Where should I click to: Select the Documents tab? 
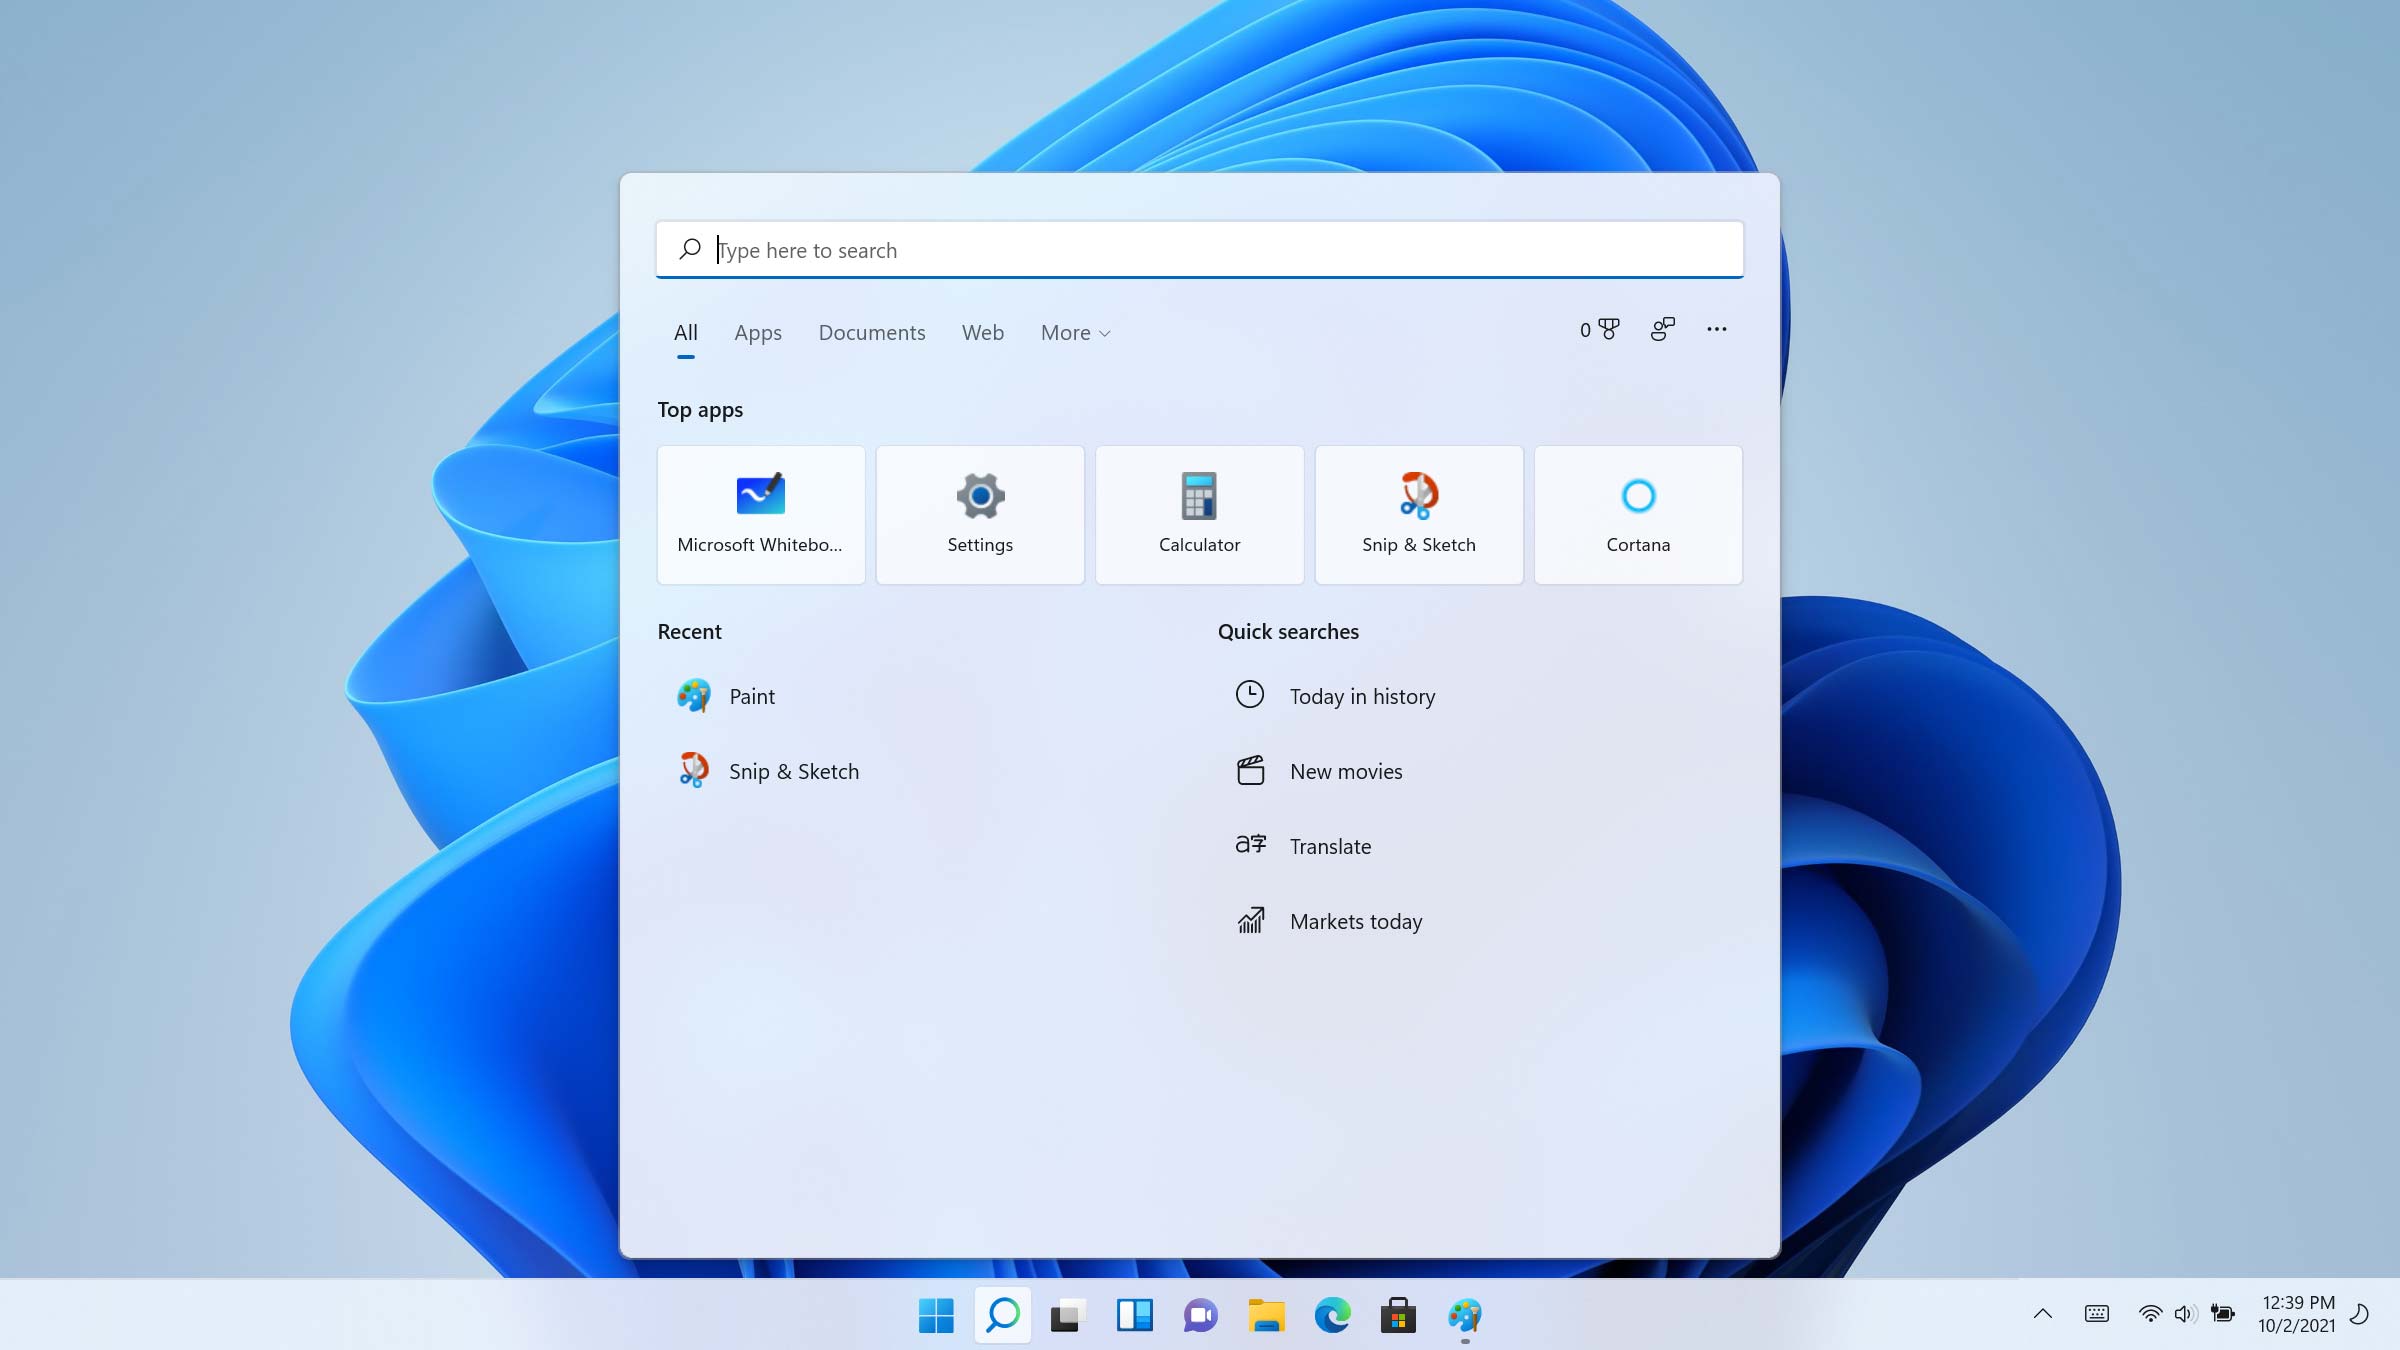click(x=870, y=333)
